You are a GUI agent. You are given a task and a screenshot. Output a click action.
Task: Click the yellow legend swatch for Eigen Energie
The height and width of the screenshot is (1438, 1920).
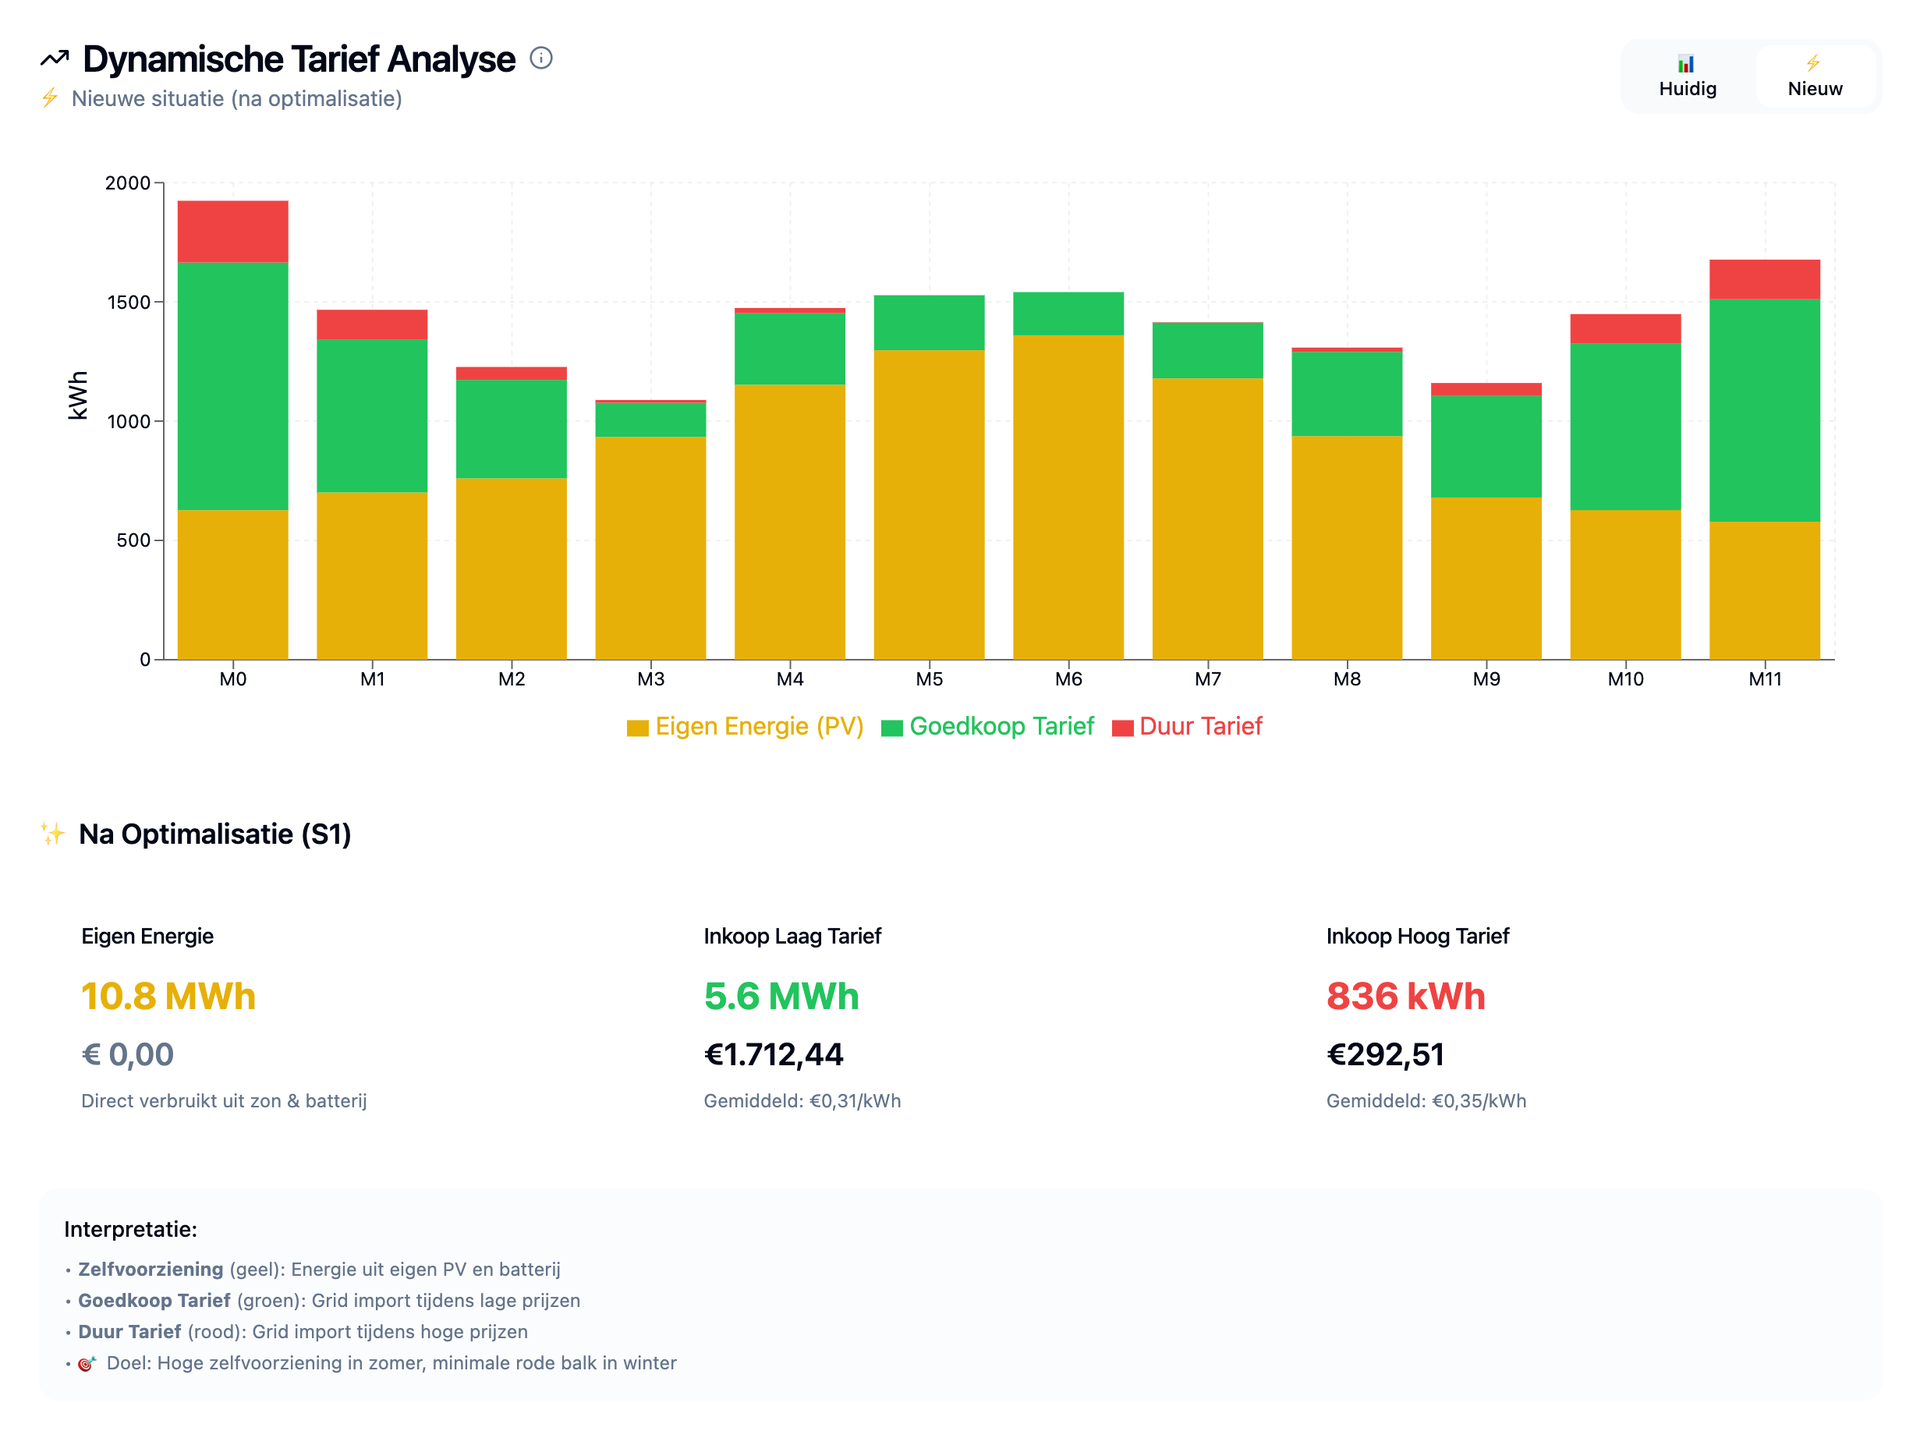(x=638, y=728)
